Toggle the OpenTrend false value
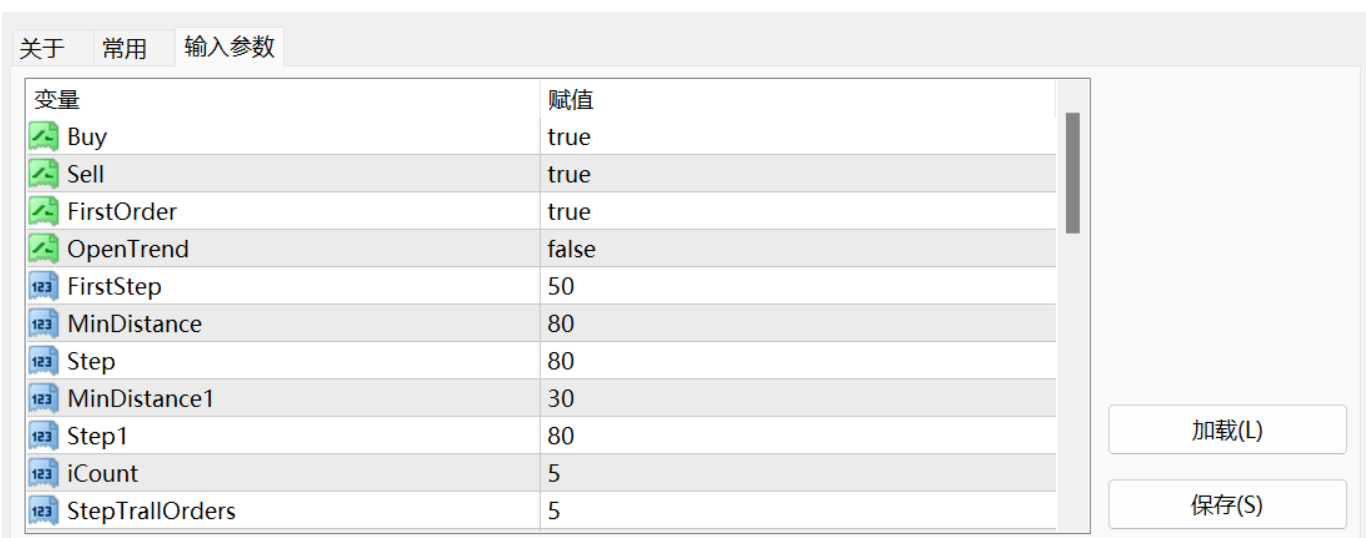 click(x=571, y=249)
